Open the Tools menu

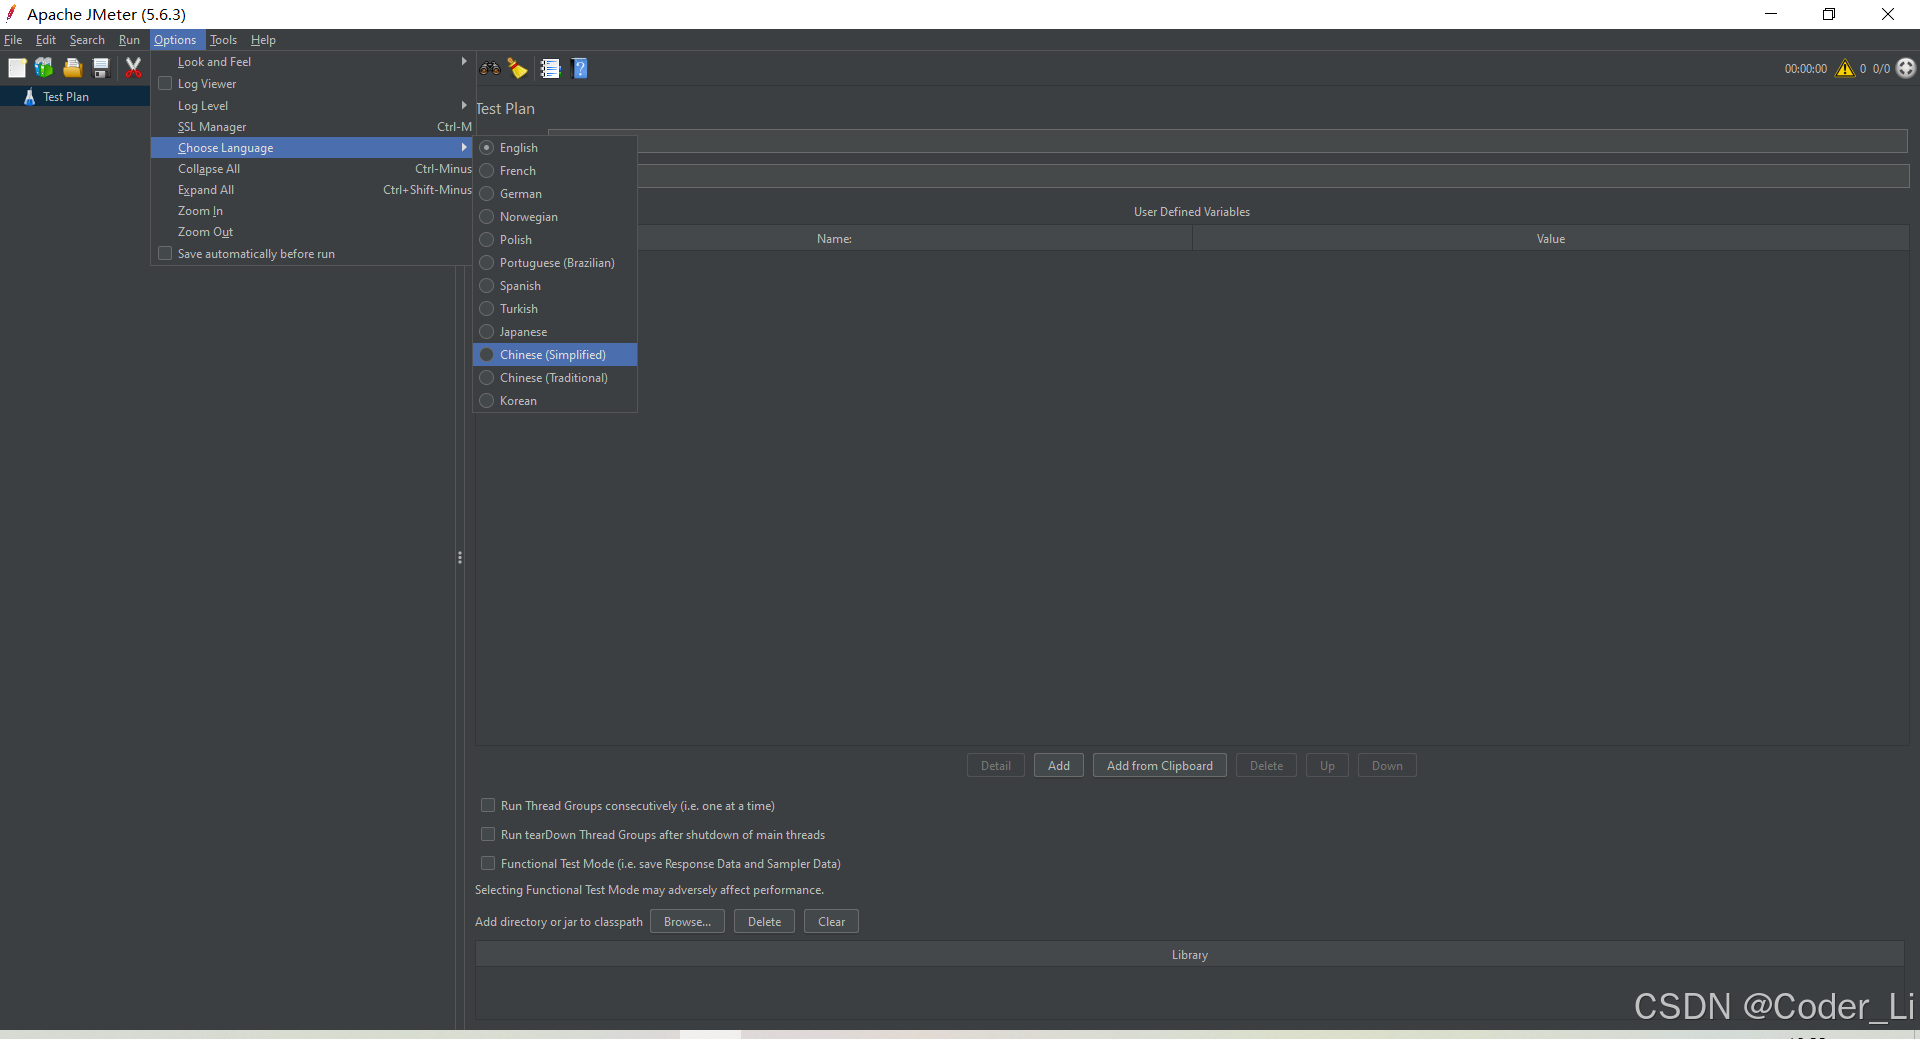[x=223, y=40]
